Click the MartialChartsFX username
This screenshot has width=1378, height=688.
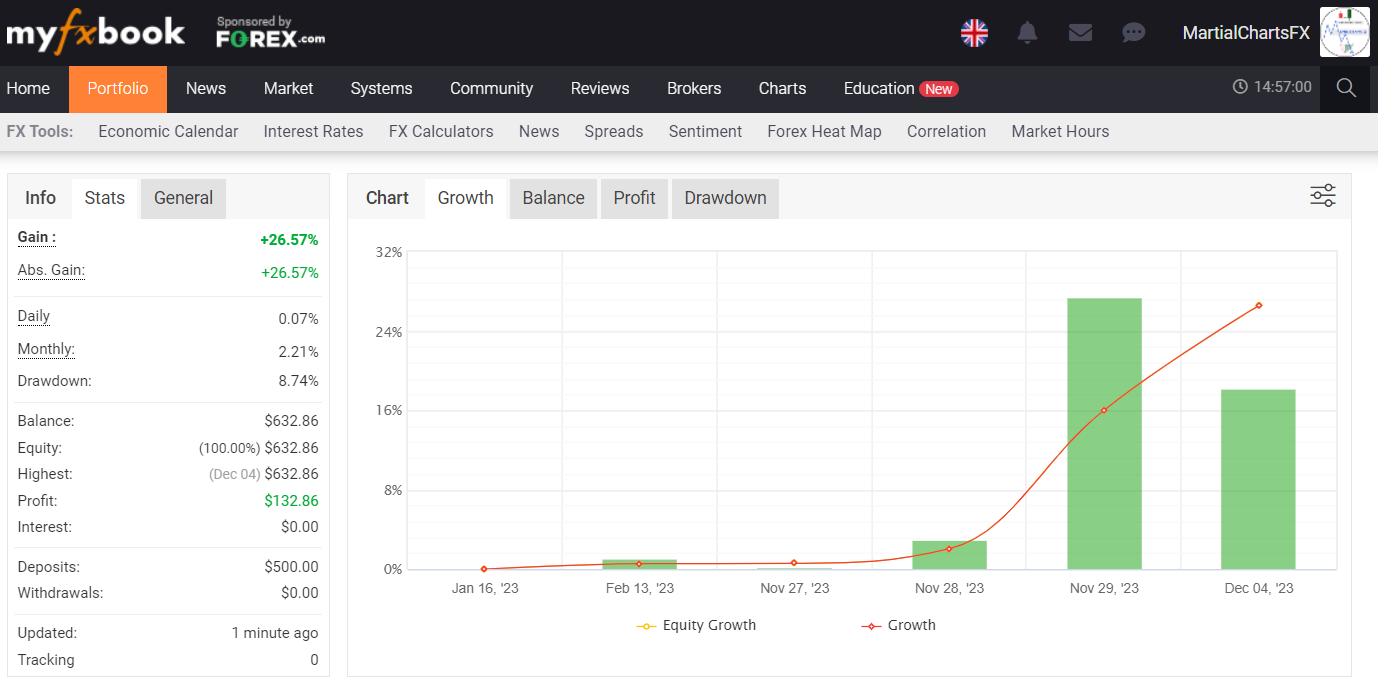click(1245, 33)
